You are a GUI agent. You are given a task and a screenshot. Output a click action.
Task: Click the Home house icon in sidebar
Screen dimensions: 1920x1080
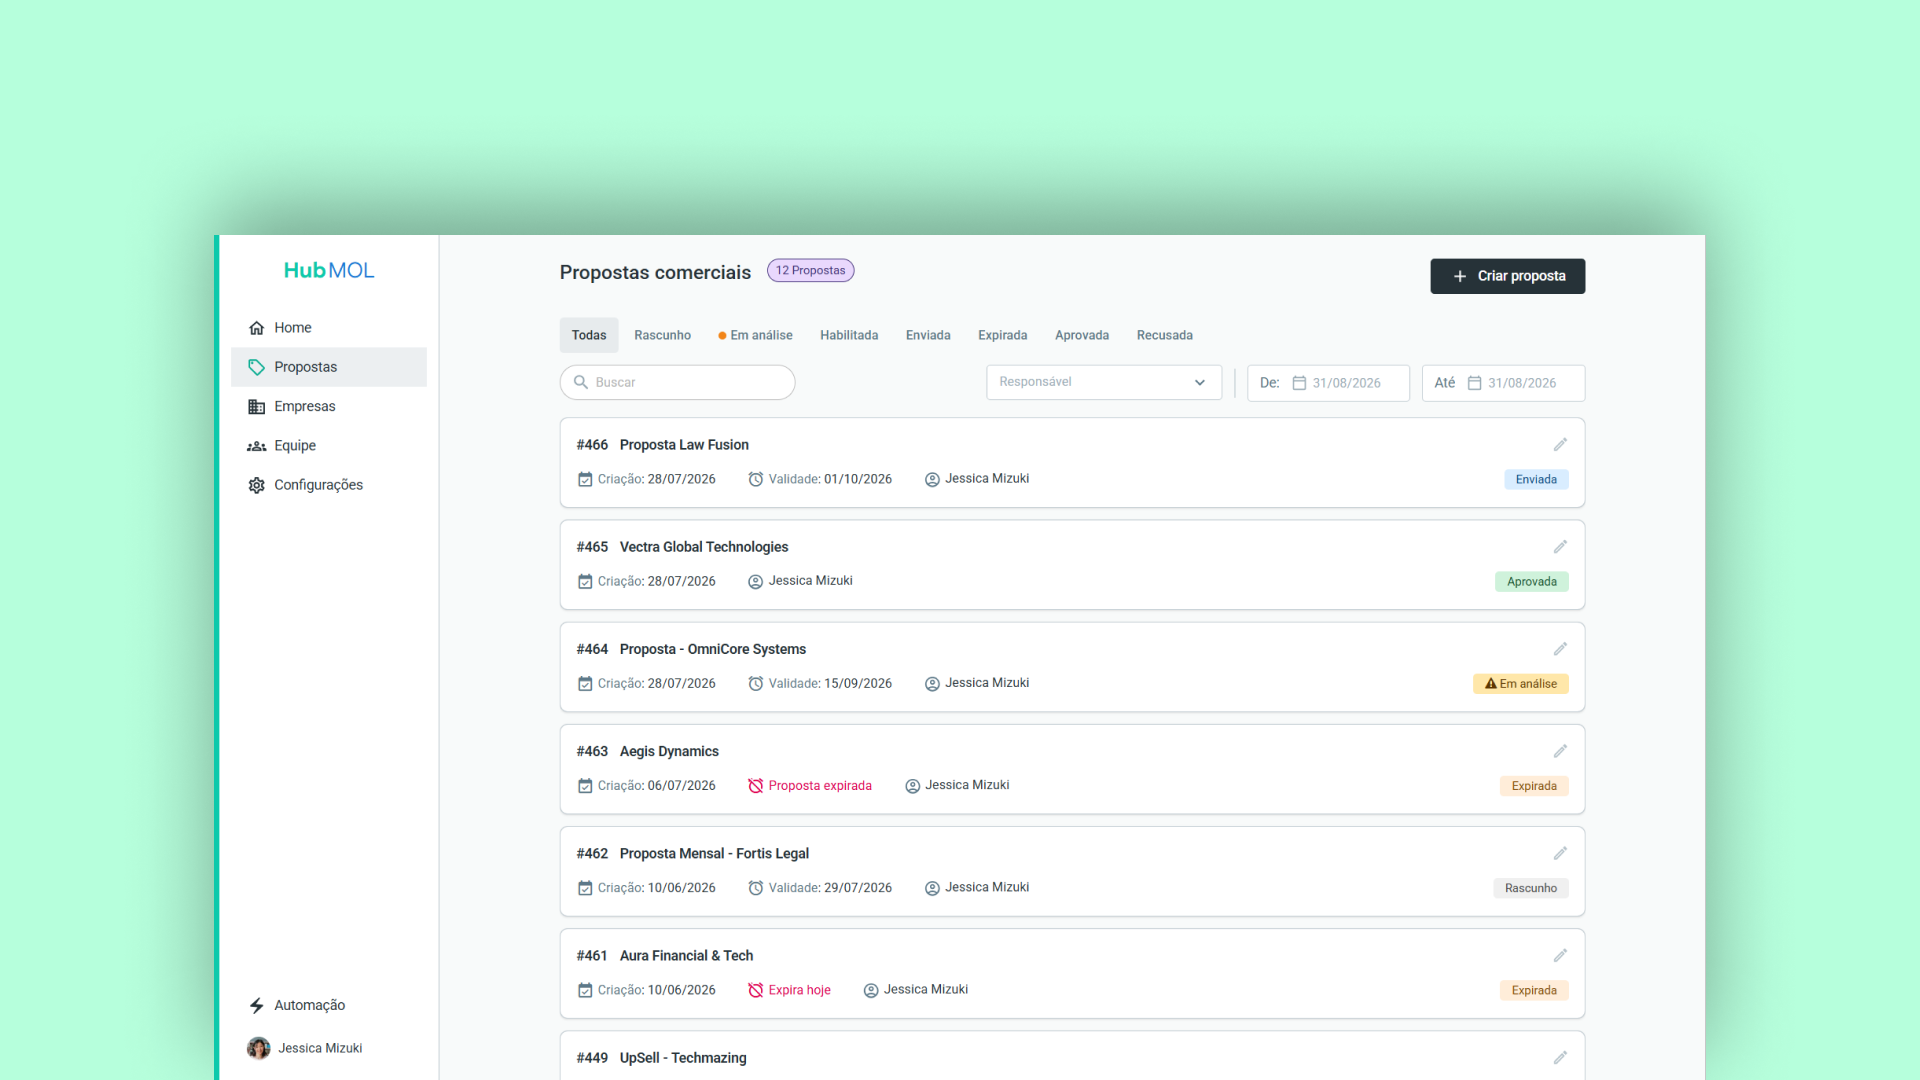pos(257,328)
